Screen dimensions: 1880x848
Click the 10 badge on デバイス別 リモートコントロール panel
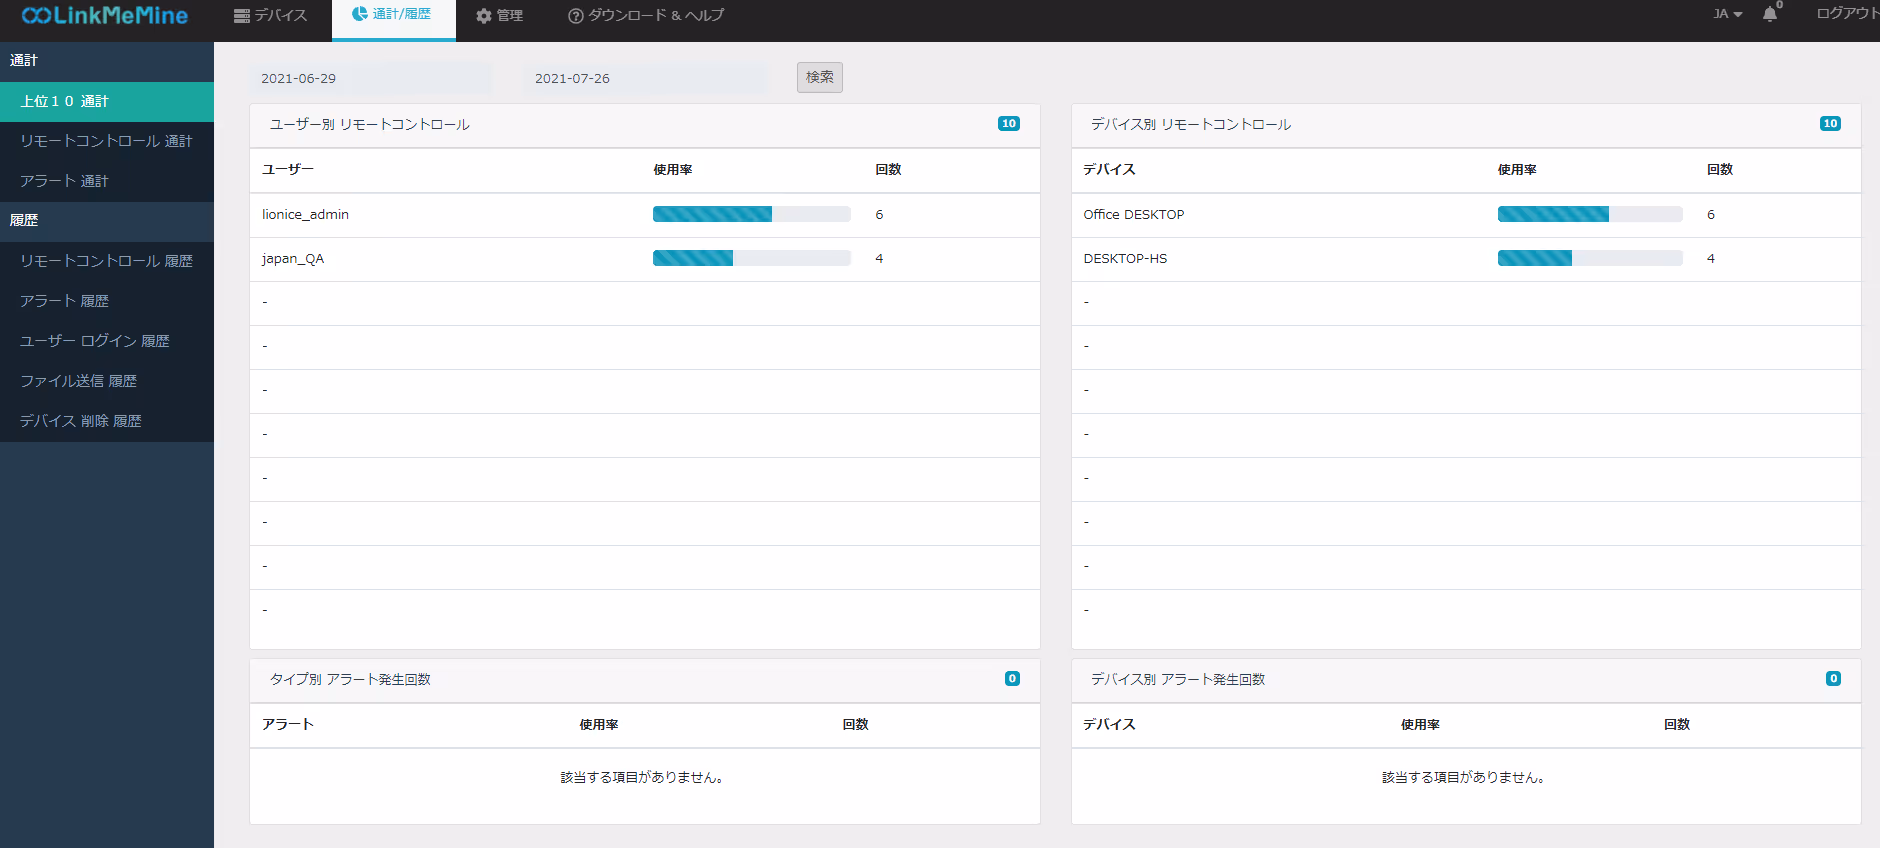coord(1830,124)
